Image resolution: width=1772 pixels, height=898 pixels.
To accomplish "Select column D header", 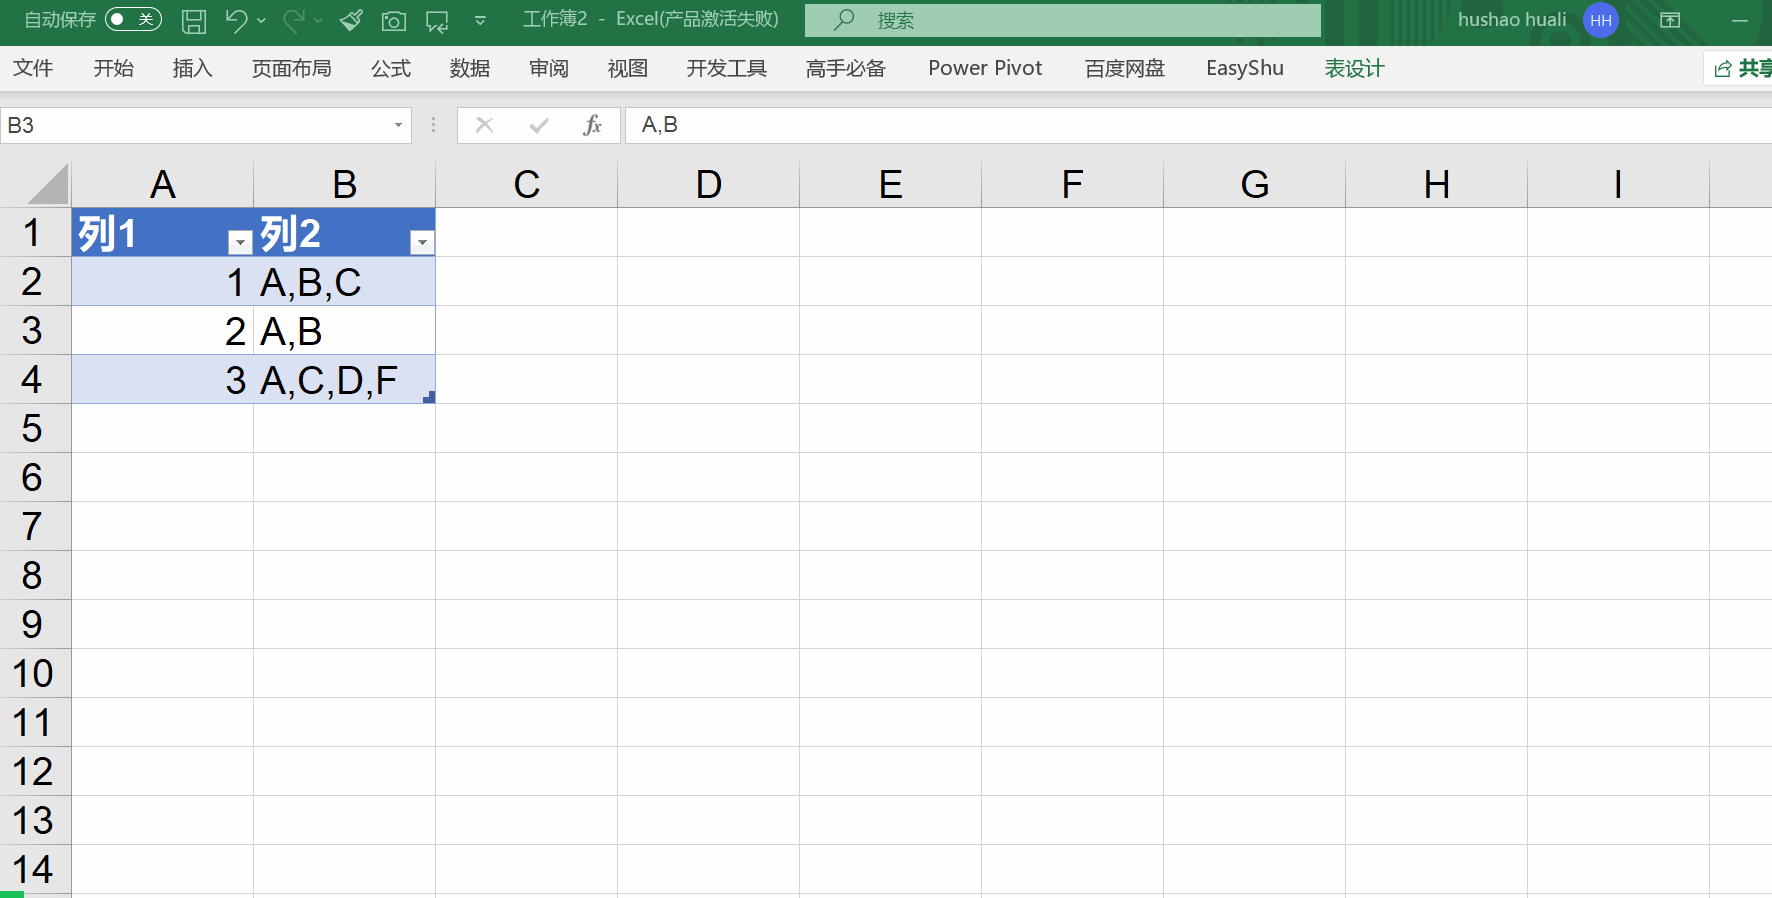I will coord(709,184).
